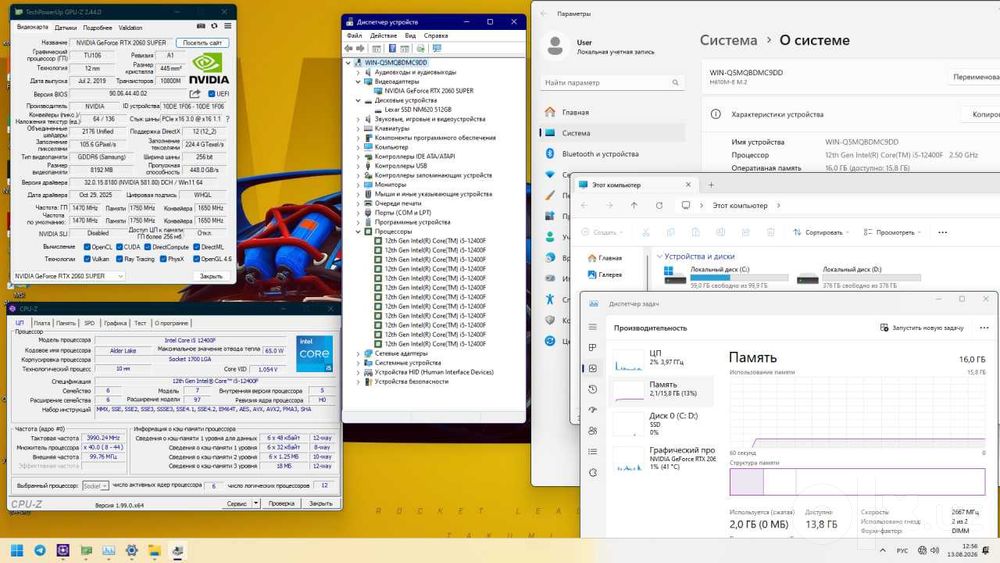The width and height of the screenshot is (1000, 563).
Task: Switch to the Память tab in CPU-Z
Action: (66, 323)
